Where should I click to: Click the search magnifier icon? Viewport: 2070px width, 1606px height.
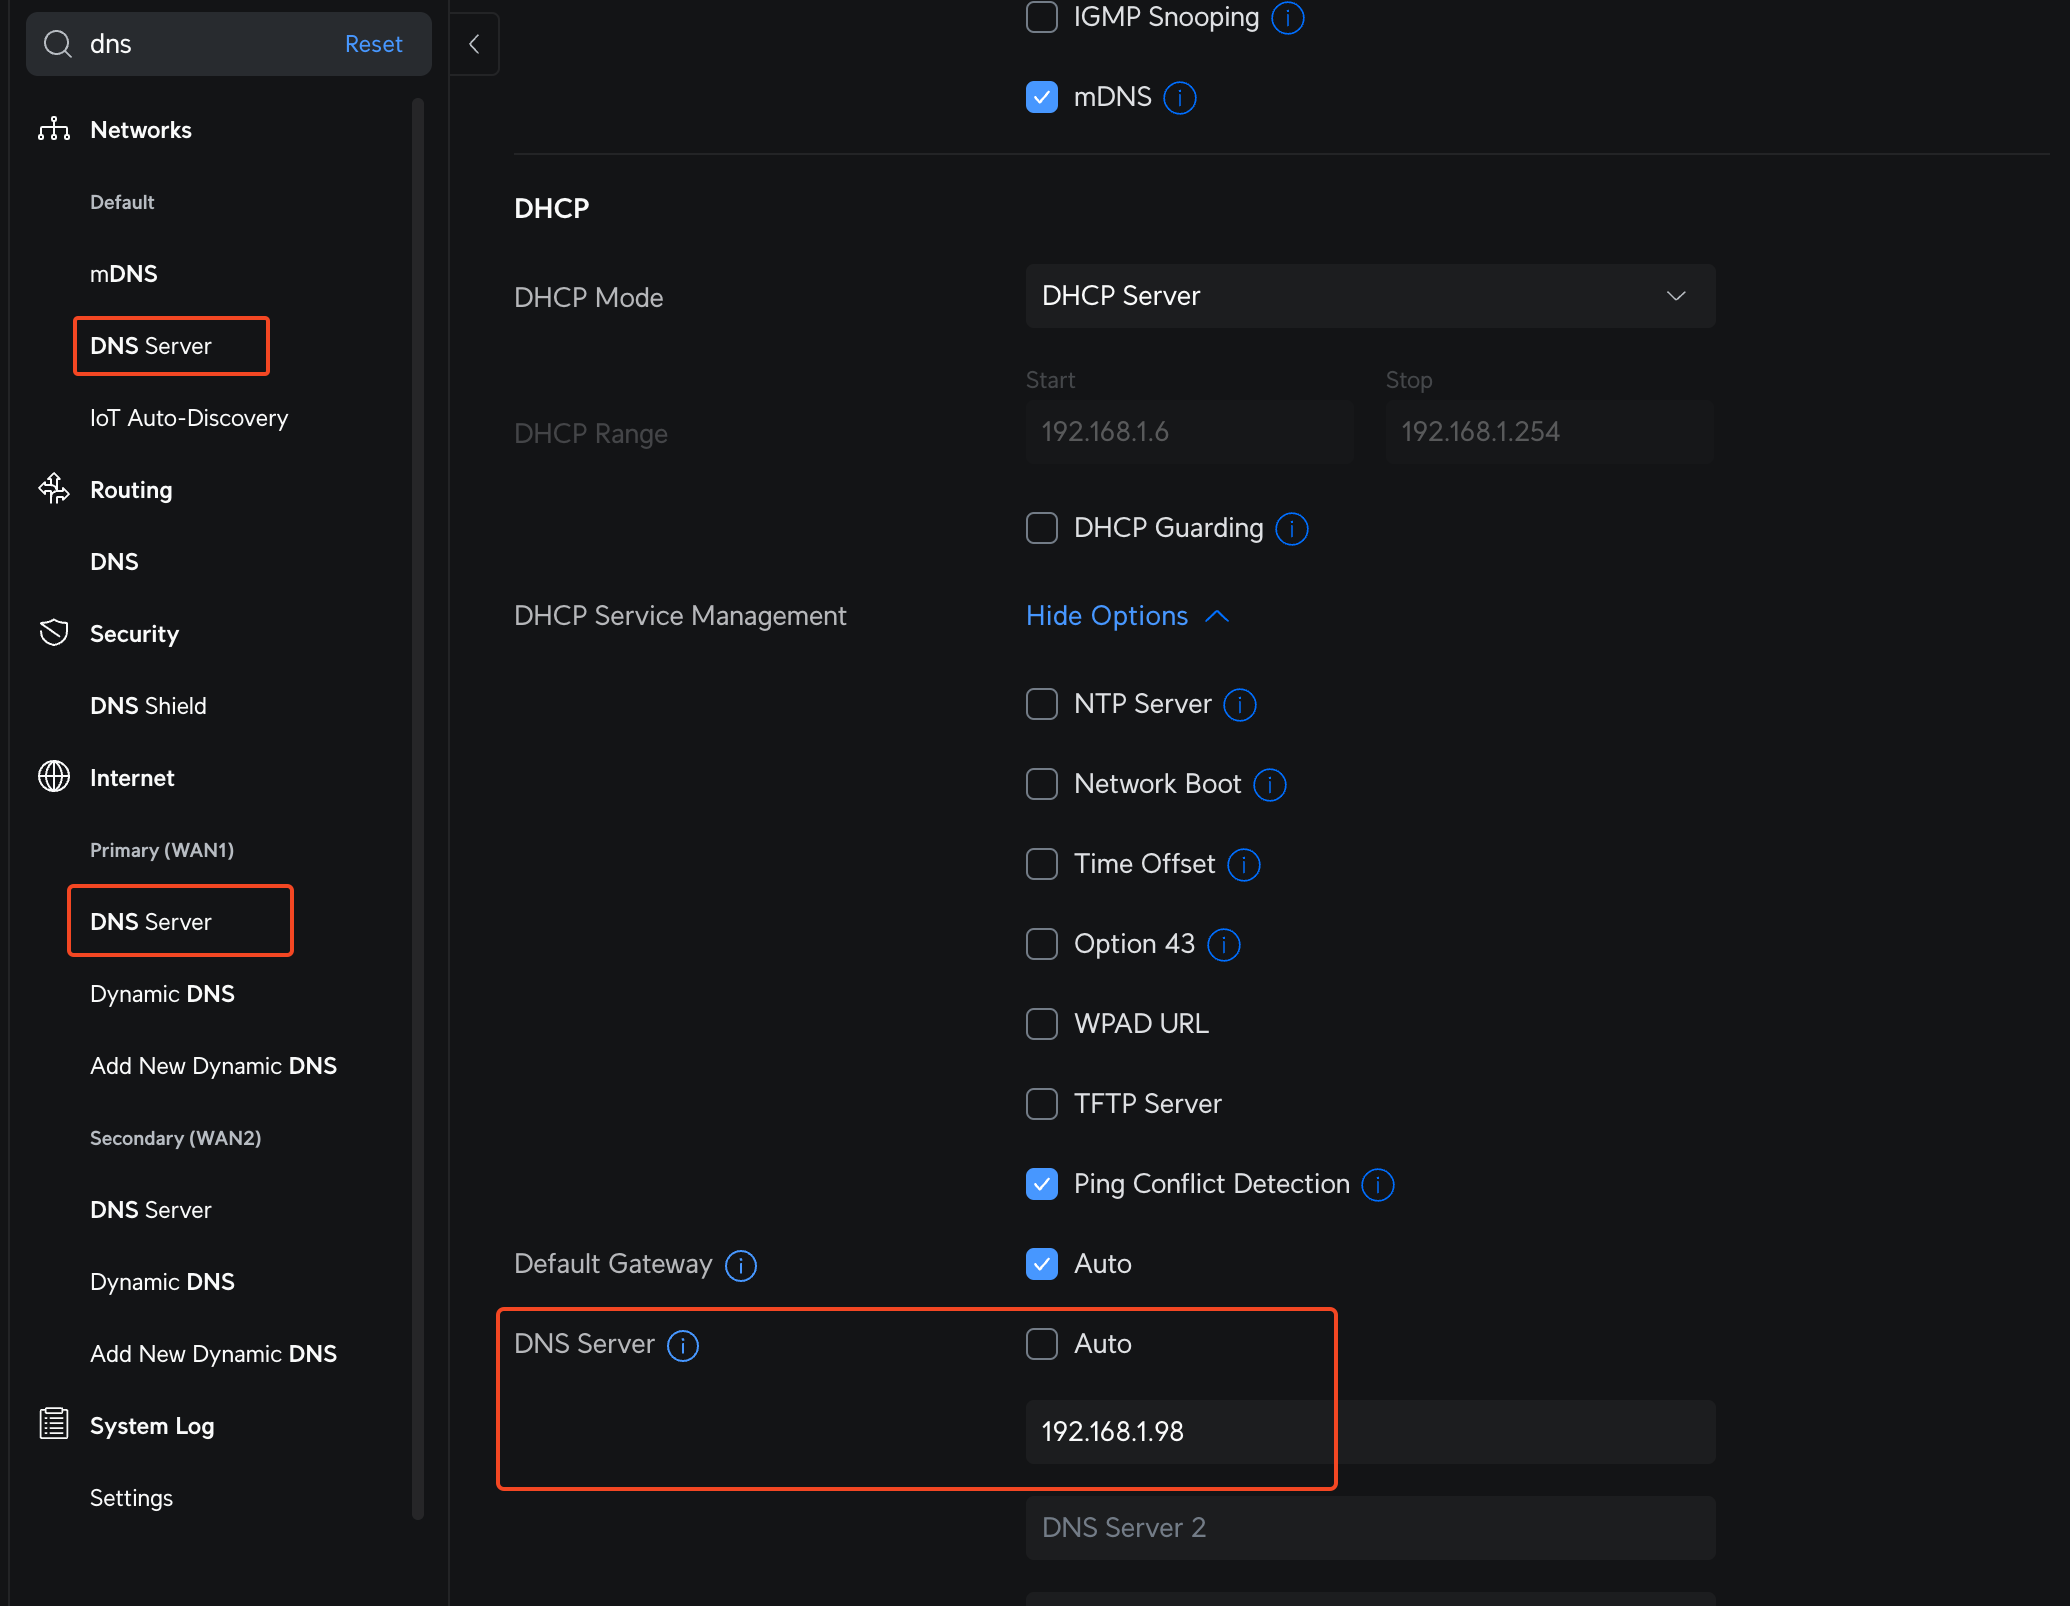coord(58,44)
